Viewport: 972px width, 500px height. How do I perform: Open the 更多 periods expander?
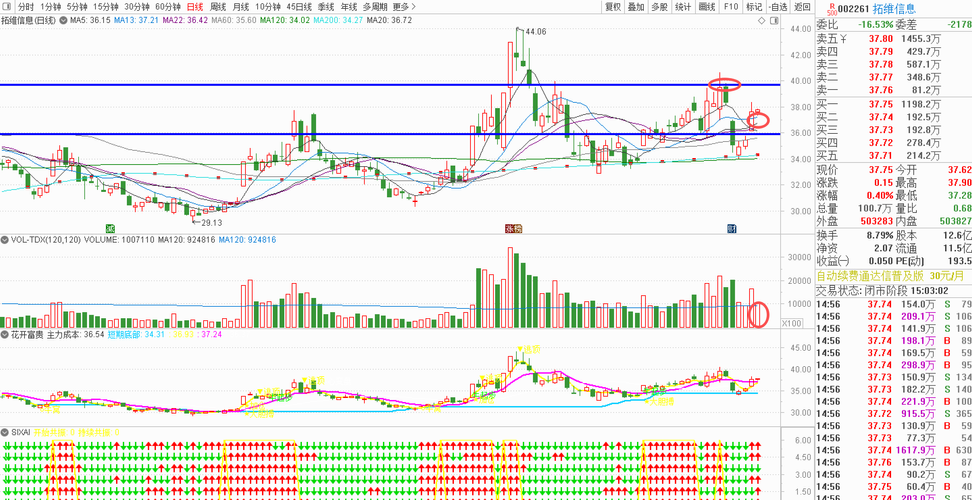(x=405, y=7)
